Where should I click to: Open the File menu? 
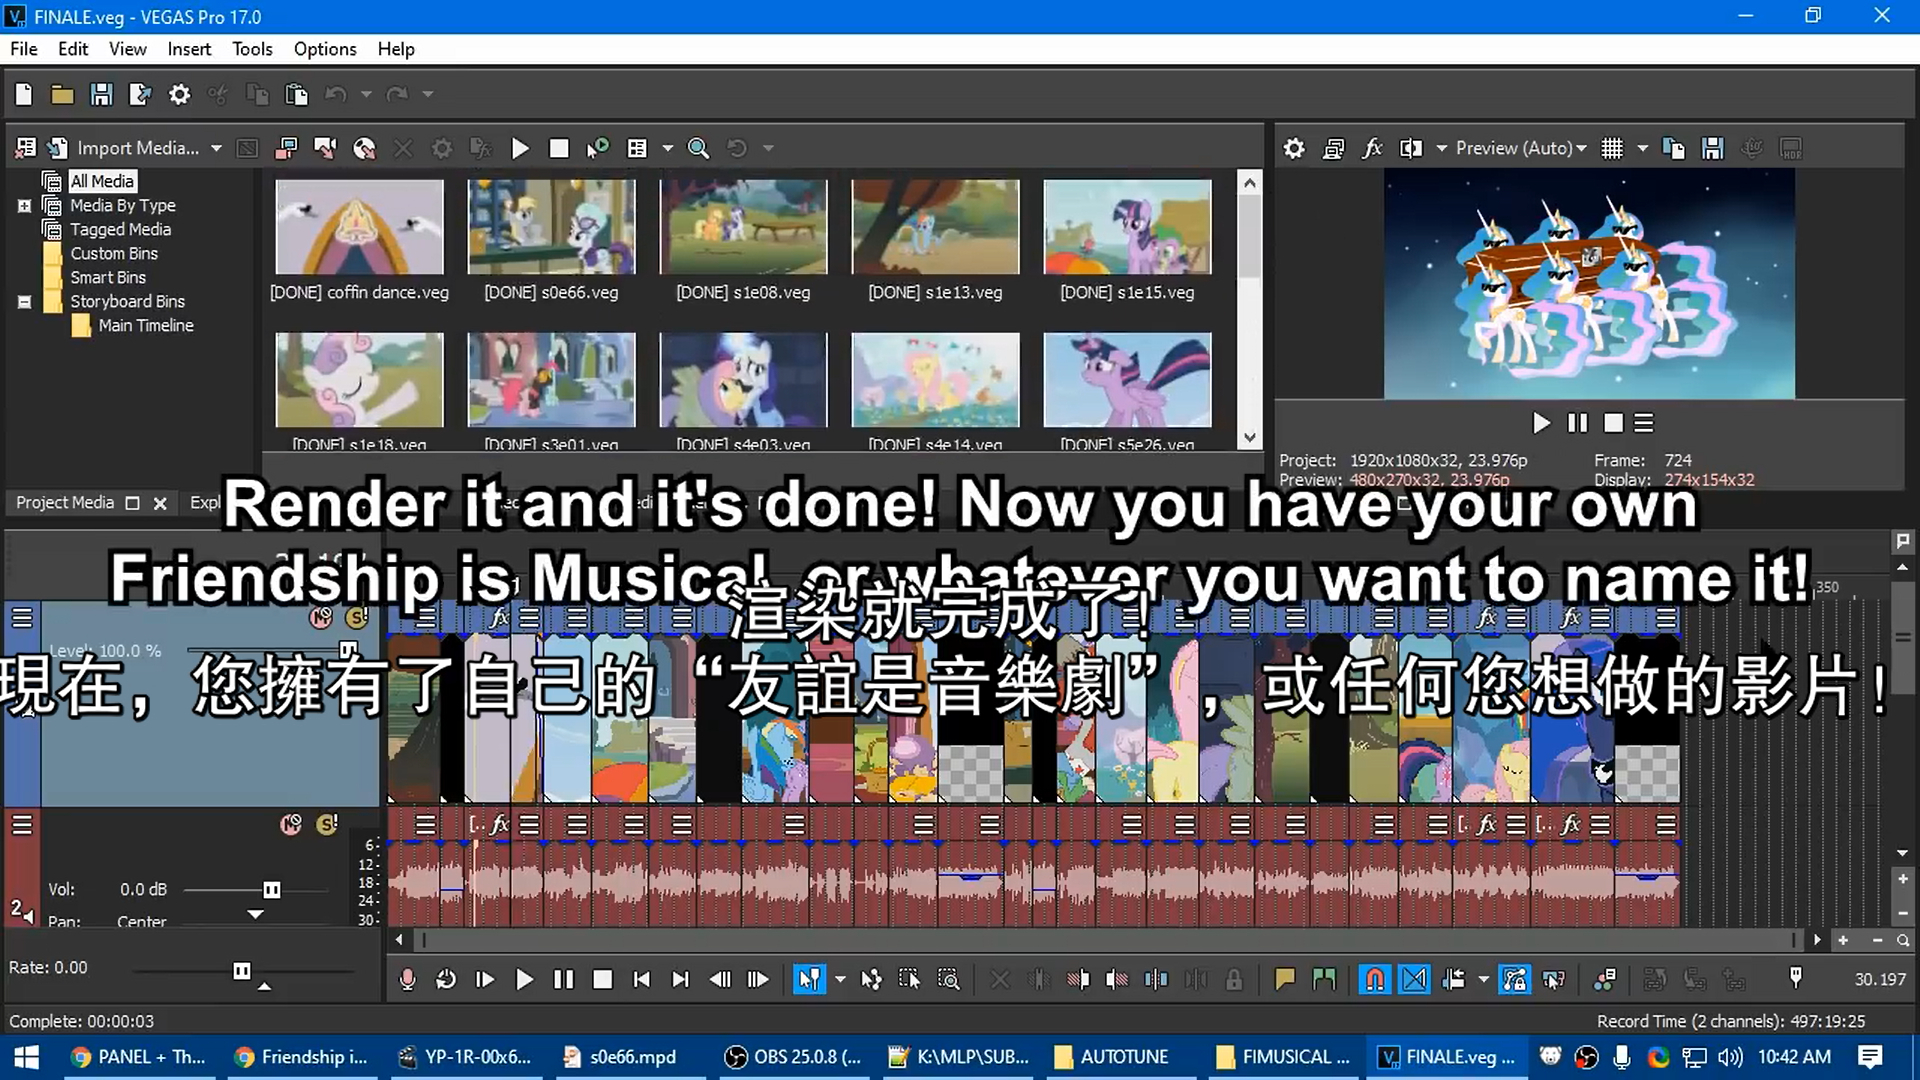click(24, 49)
